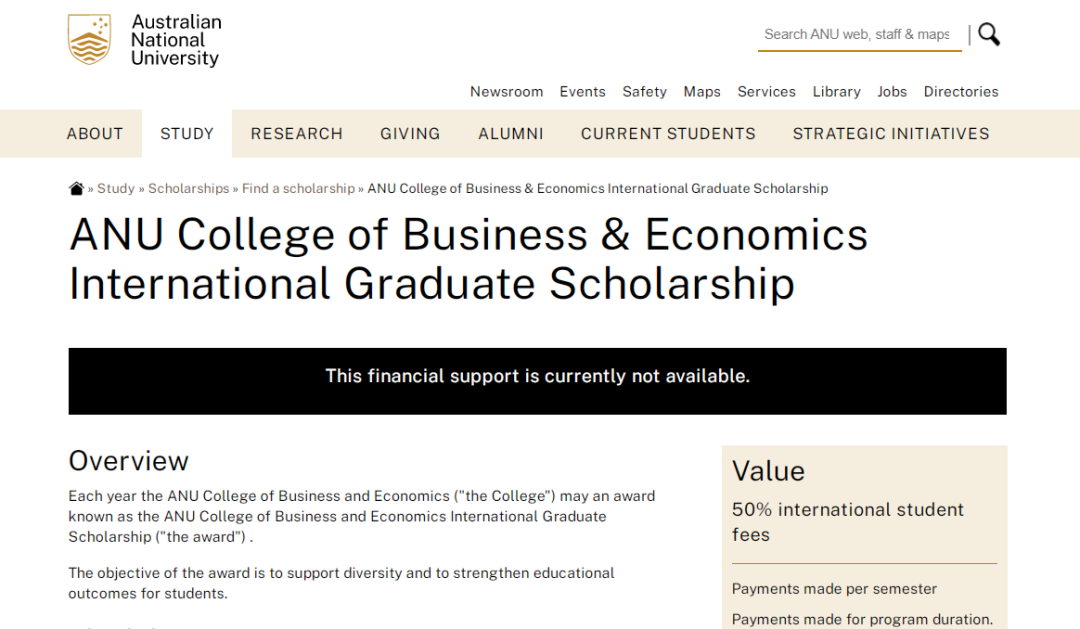Open the Services link

tap(766, 92)
